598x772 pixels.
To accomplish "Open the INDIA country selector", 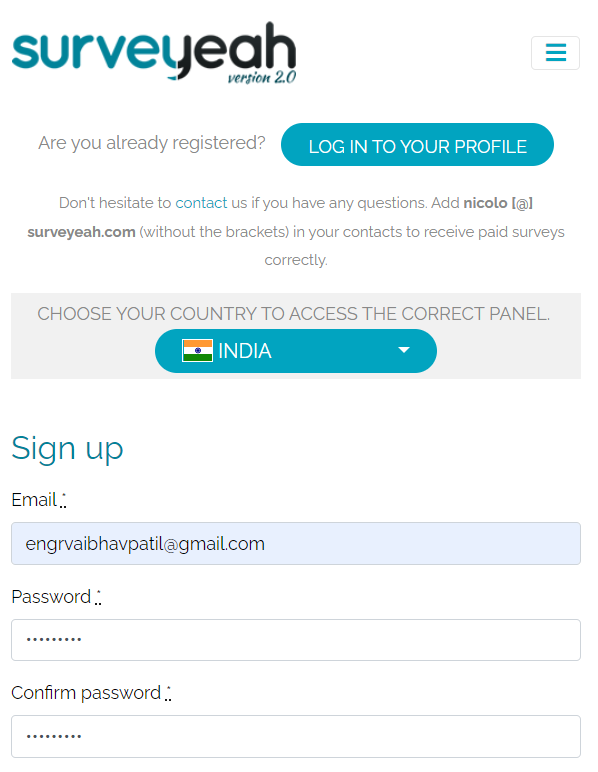I will pyautogui.click(x=296, y=351).
